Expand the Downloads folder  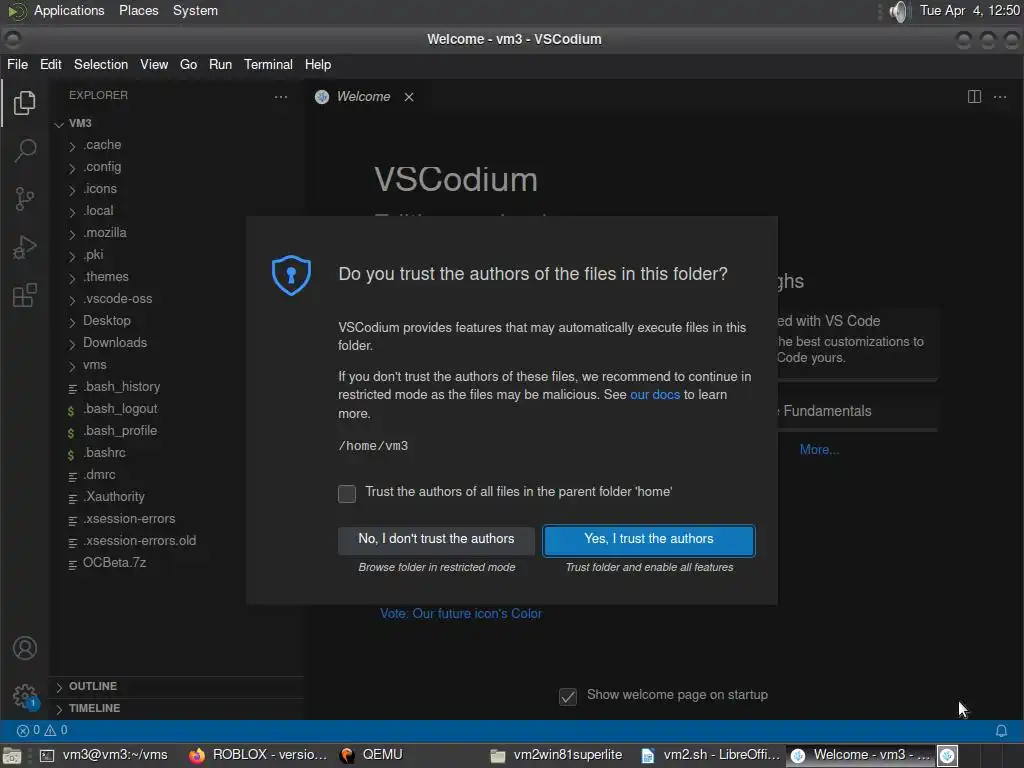115,343
